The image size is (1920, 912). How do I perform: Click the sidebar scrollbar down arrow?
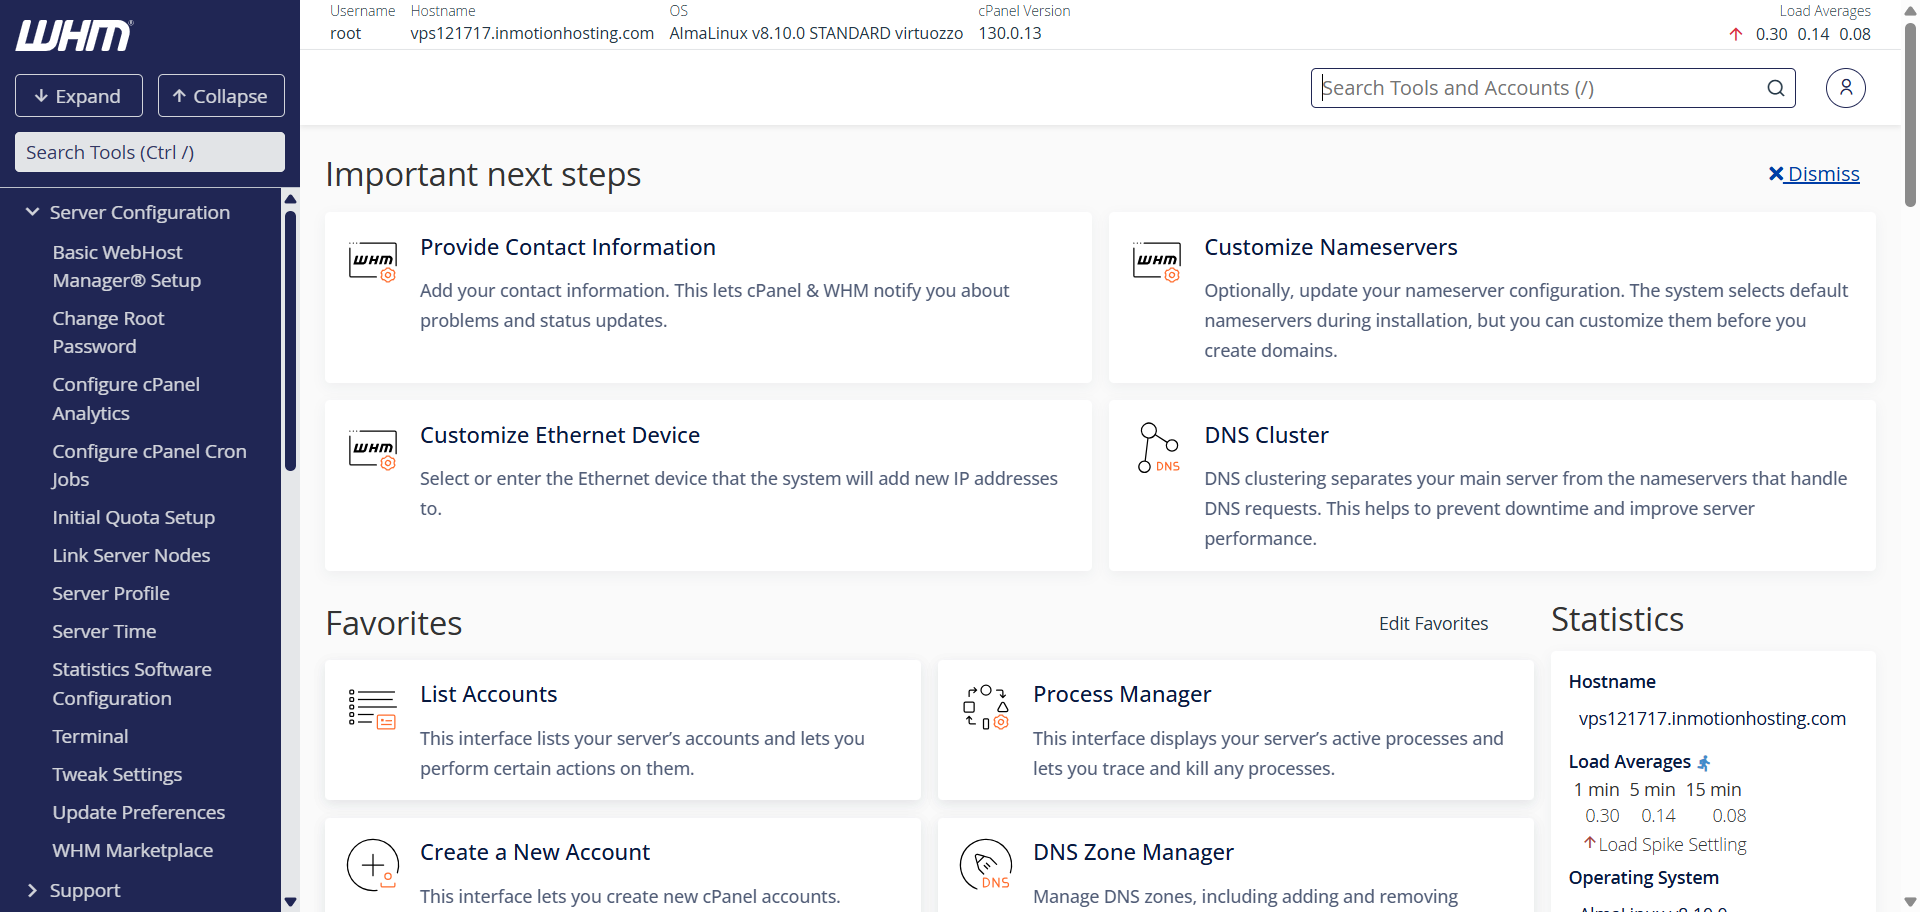[x=290, y=902]
